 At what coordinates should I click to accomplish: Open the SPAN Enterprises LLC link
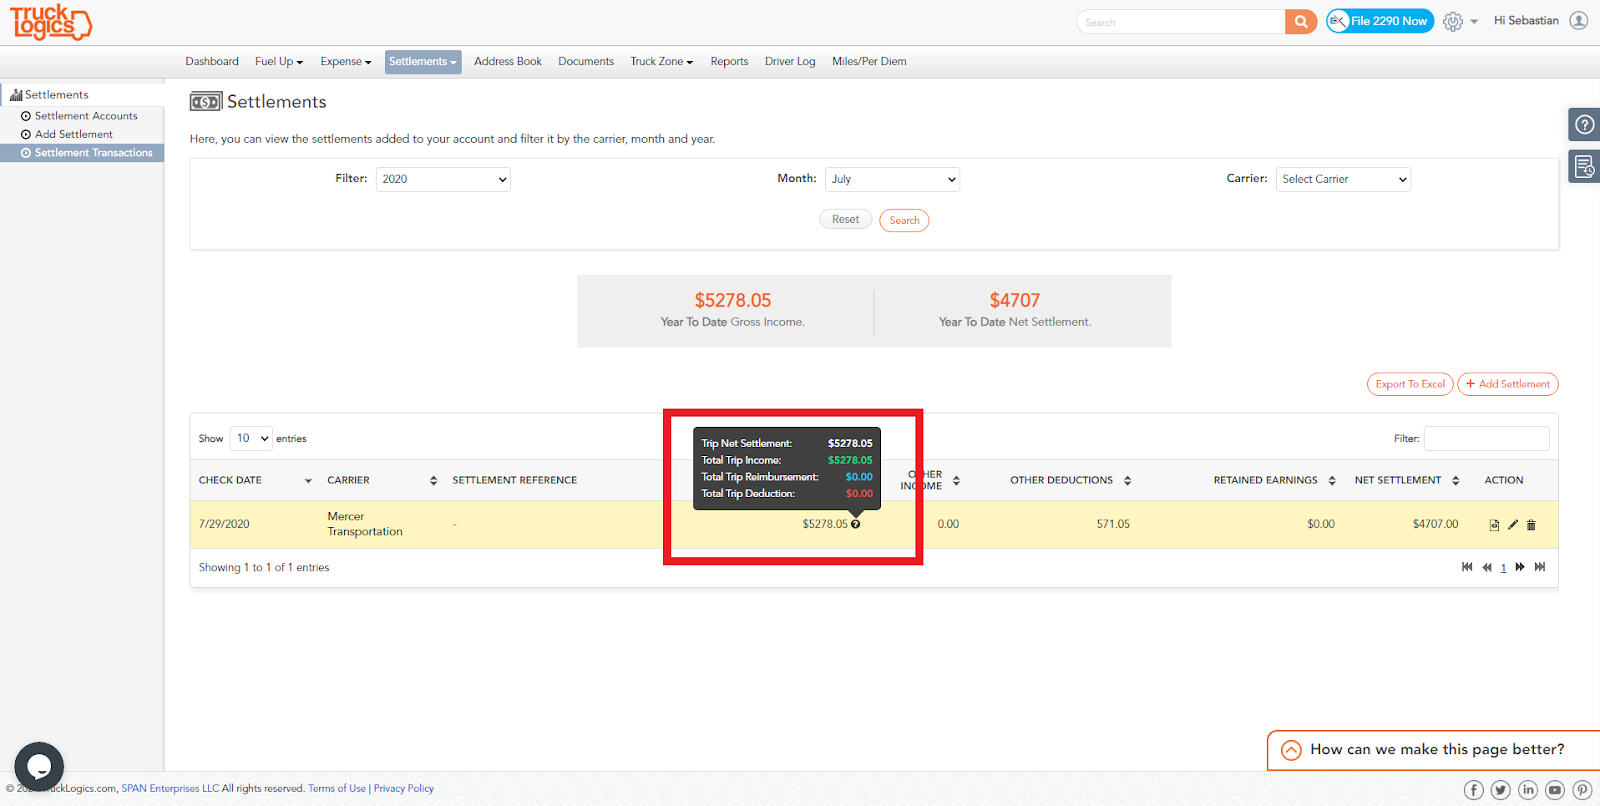(170, 789)
